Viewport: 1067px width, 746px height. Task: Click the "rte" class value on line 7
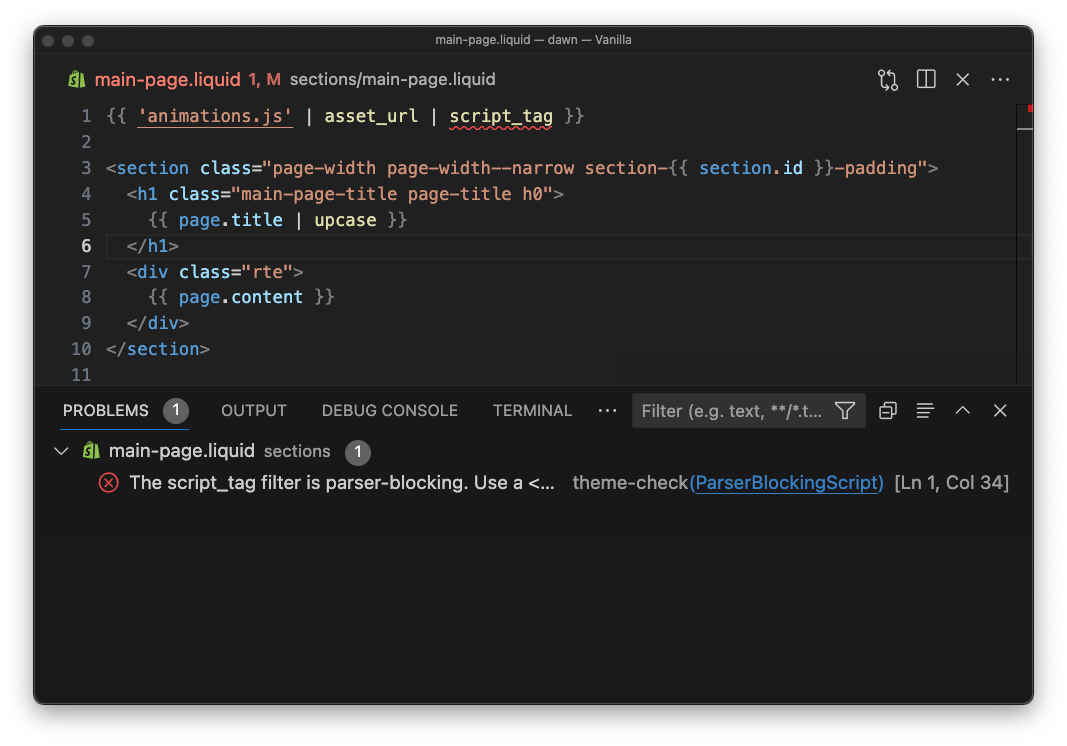tap(272, 272)
